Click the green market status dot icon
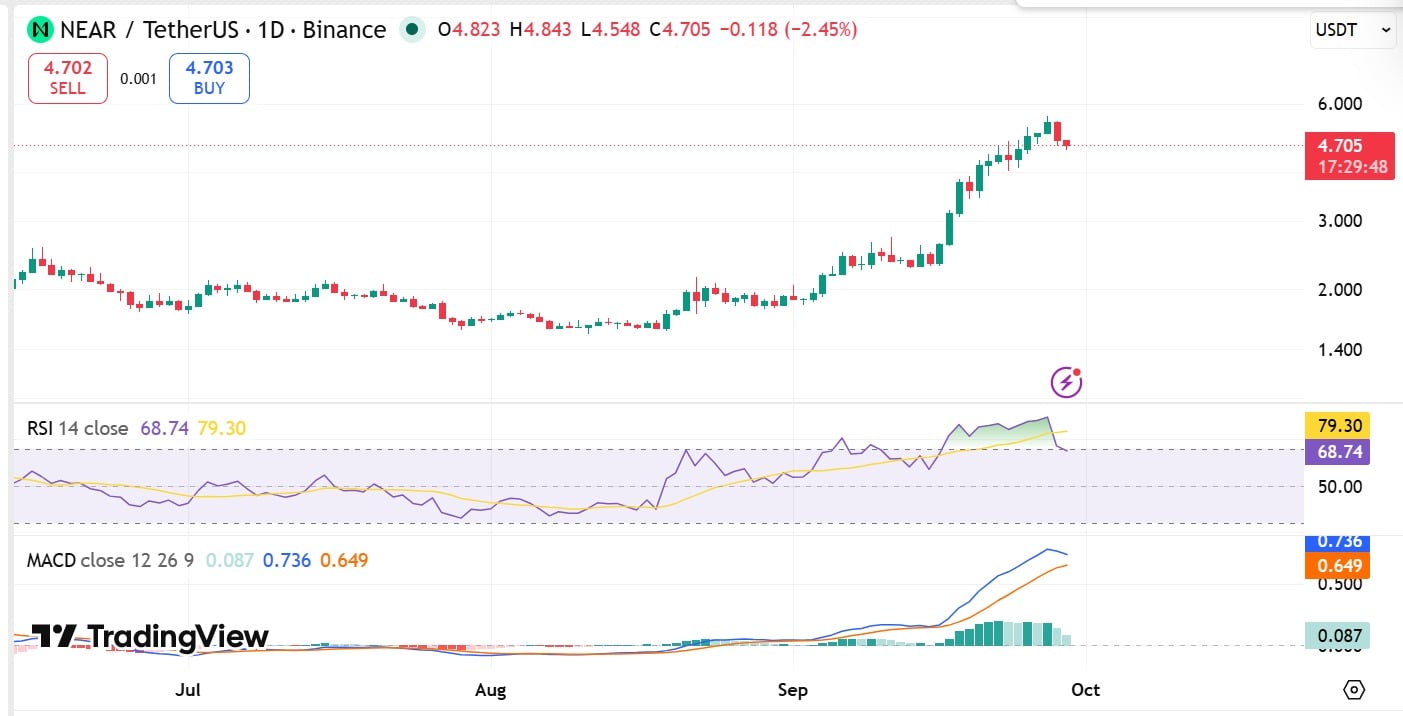Image resolution: width=1403 pixels, height=716 pixels. click(x=411, y=30)
